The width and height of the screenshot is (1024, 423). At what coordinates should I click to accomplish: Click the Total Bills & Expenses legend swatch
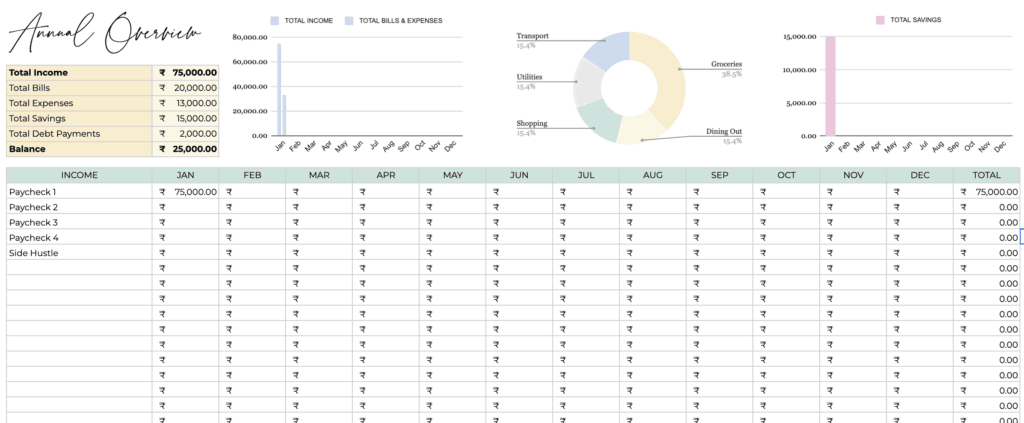pos(349,20)
